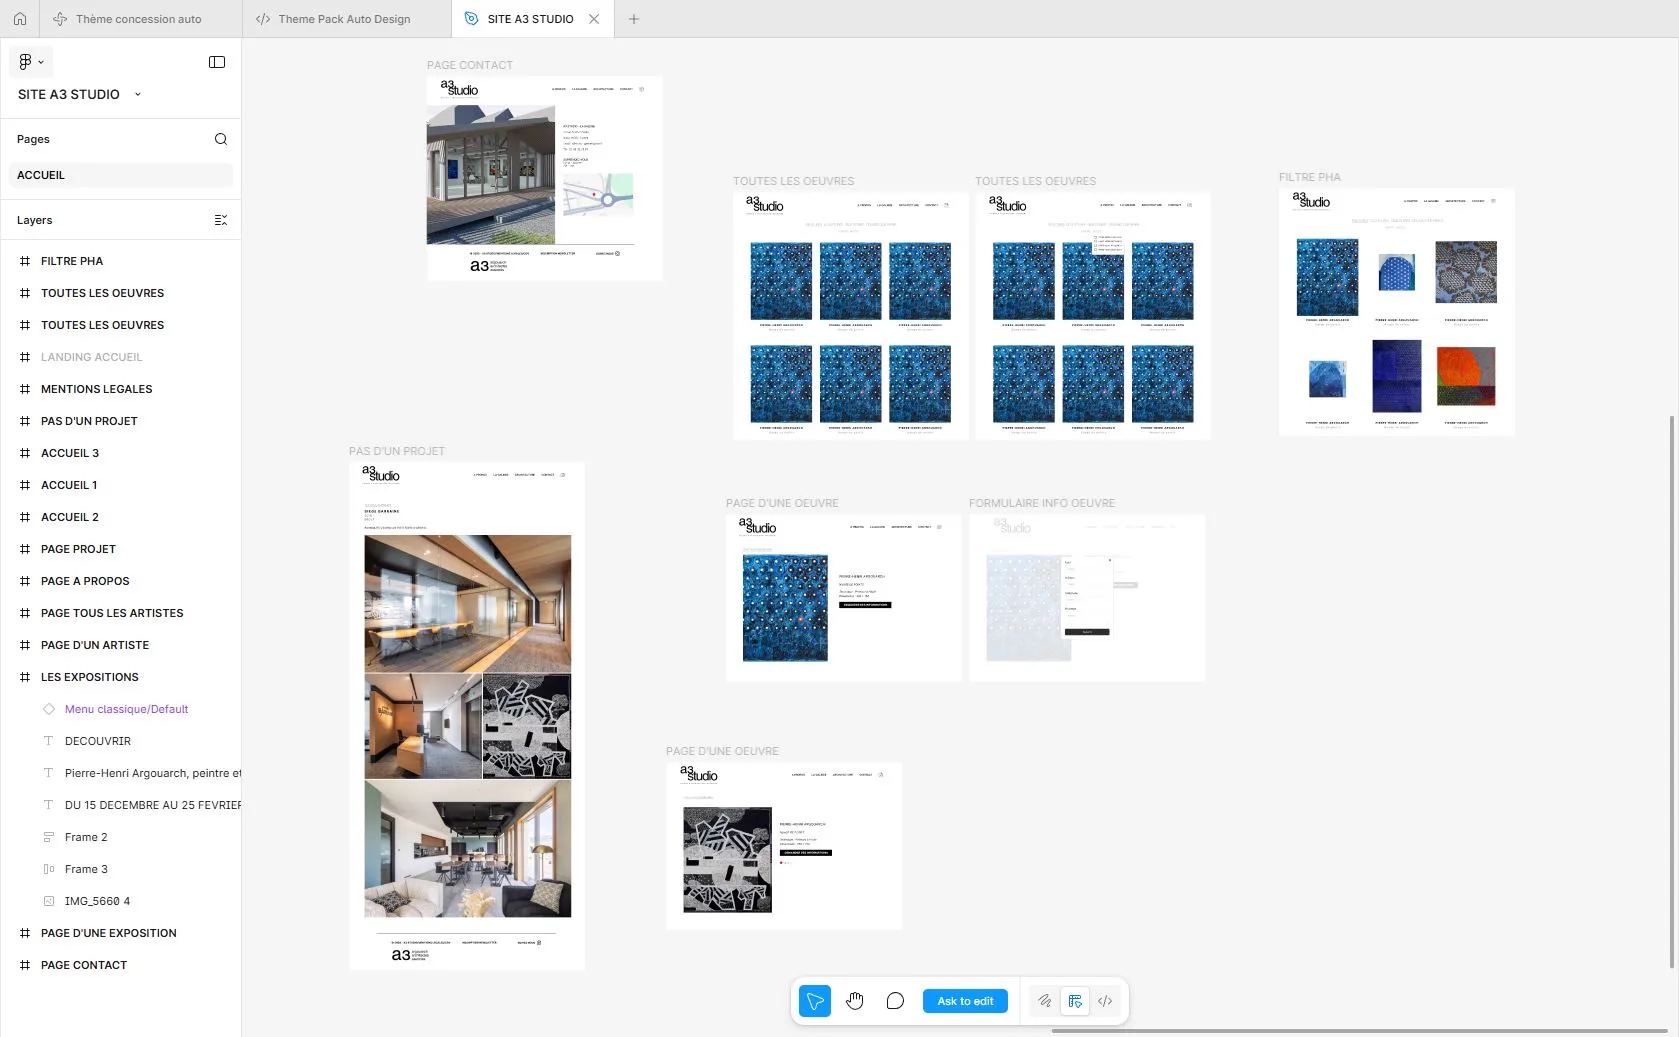
Task: Select the Hand tool
Action: tap(855, 1000)
